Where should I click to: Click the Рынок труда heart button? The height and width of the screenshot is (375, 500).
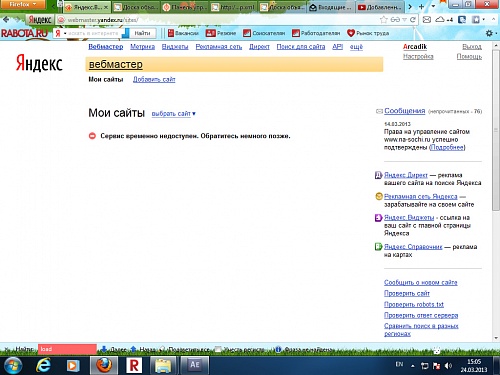click(x=368, y=33)
